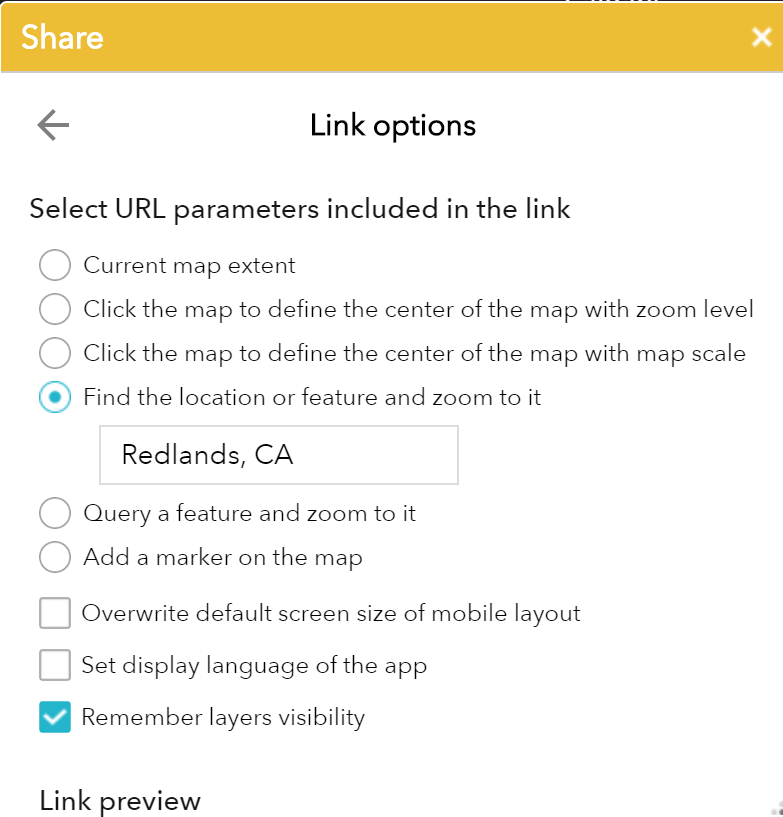Choose center of map with map scale option

(55, 353)
